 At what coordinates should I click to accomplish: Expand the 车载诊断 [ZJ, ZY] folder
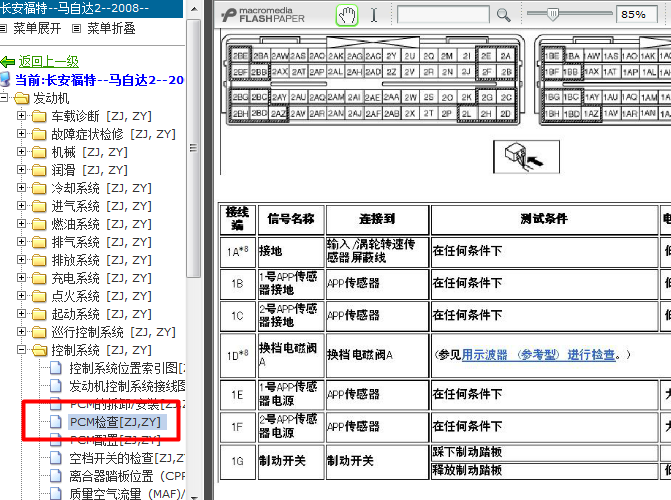coord(21,116)
